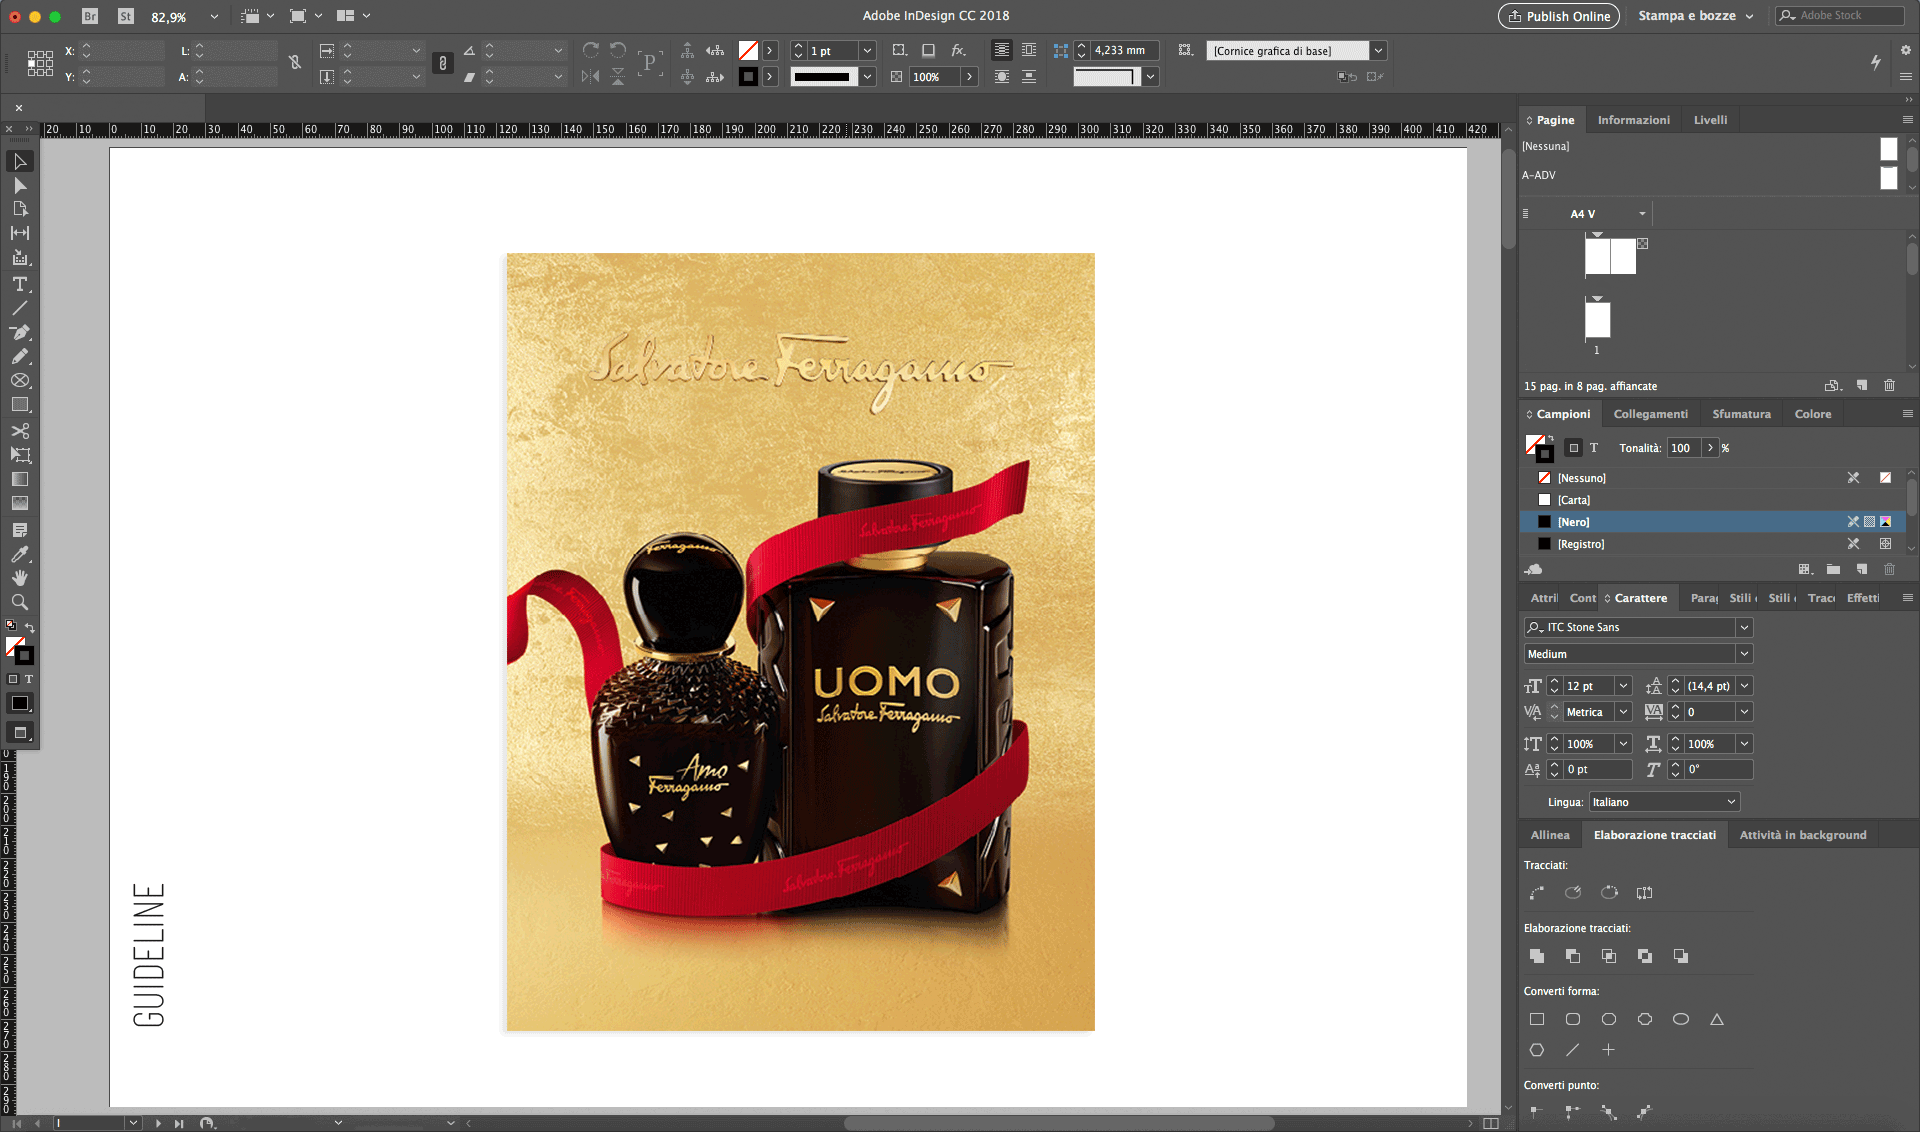
Task: Open Adobe Bridge via Br icon
Action: point(90,16)
